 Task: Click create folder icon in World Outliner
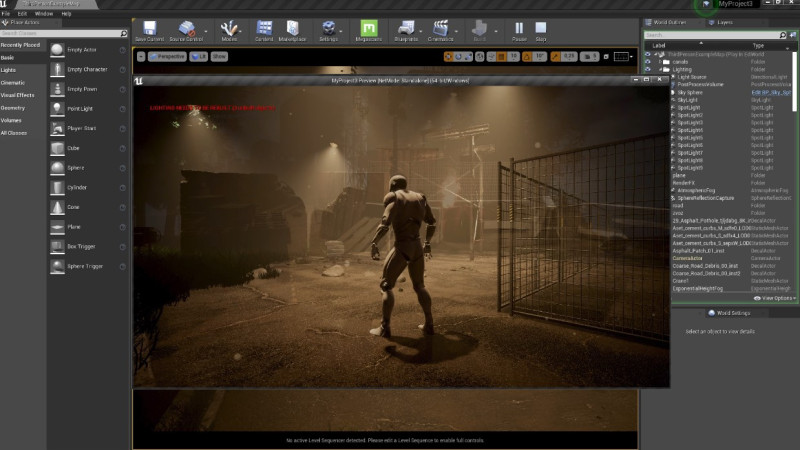pyautogui.click(x=792, y=35)
